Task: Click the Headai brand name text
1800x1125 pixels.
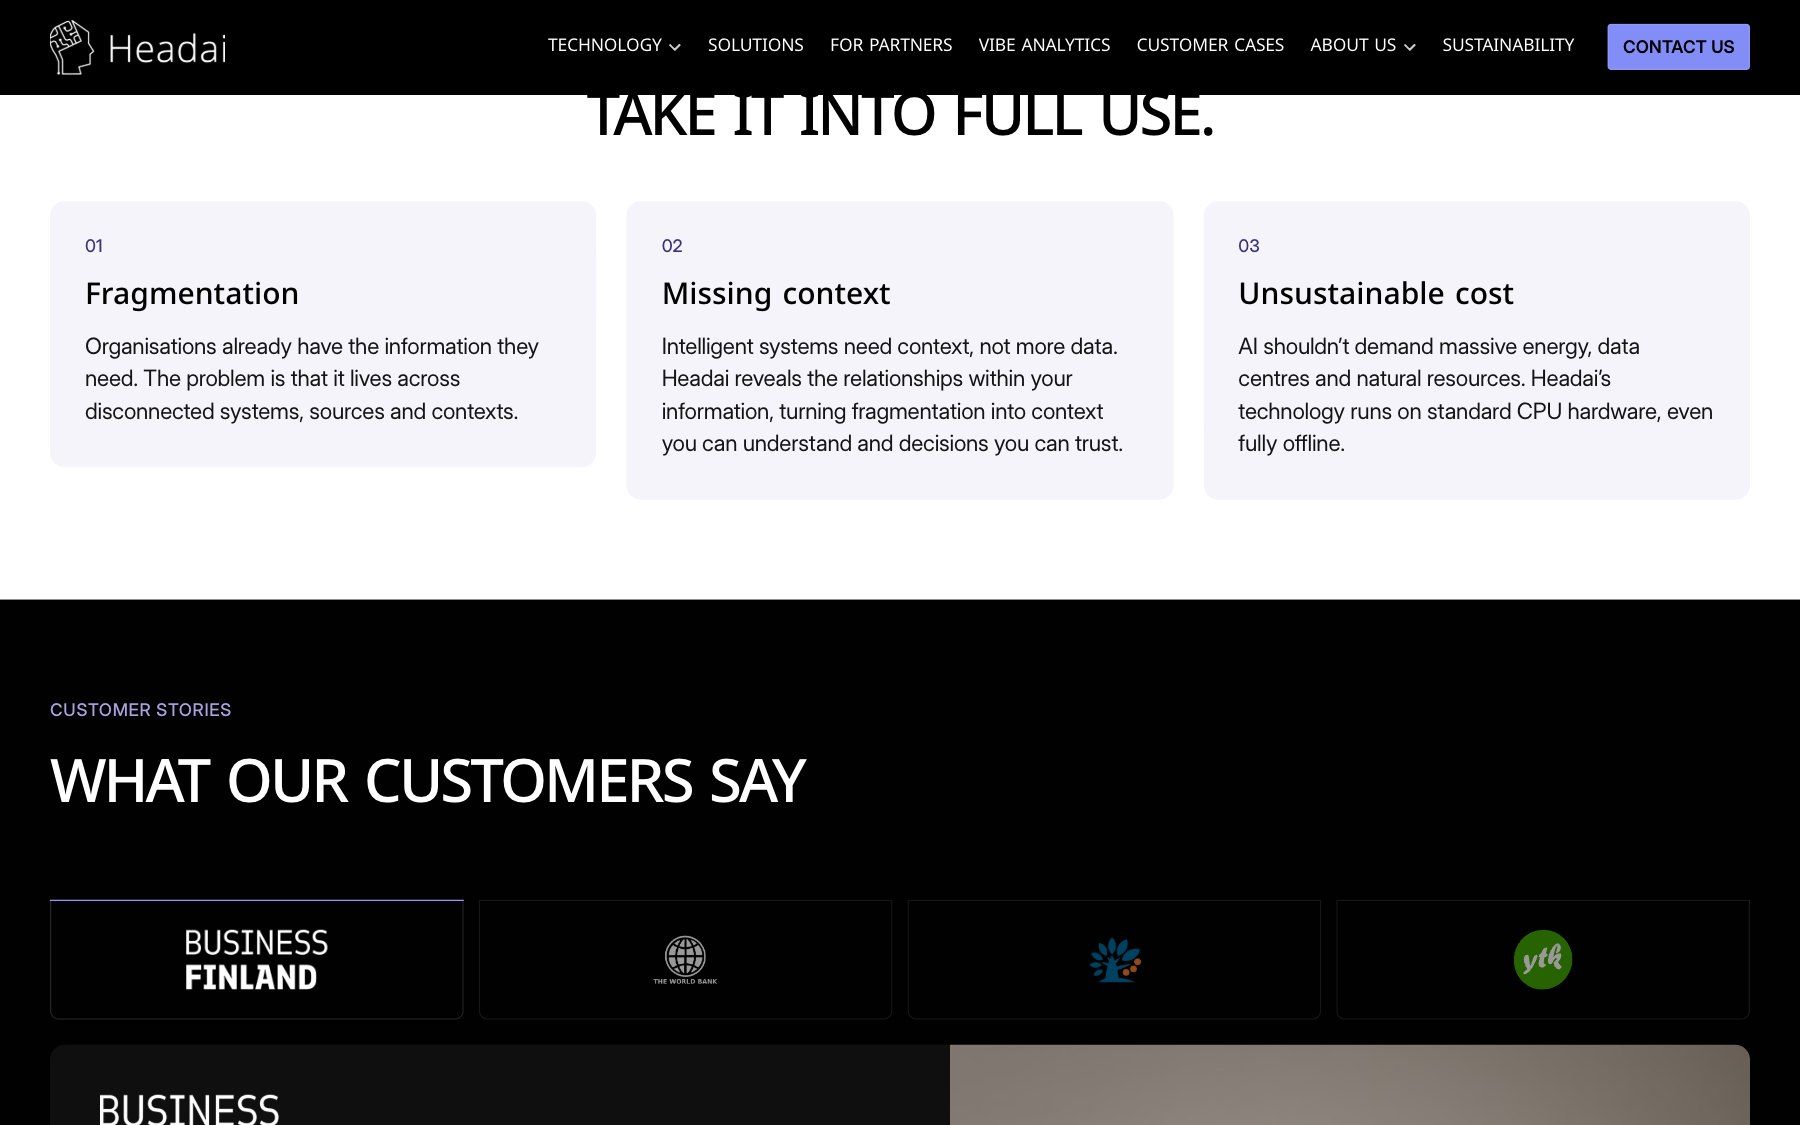Action: coord(168,49)
